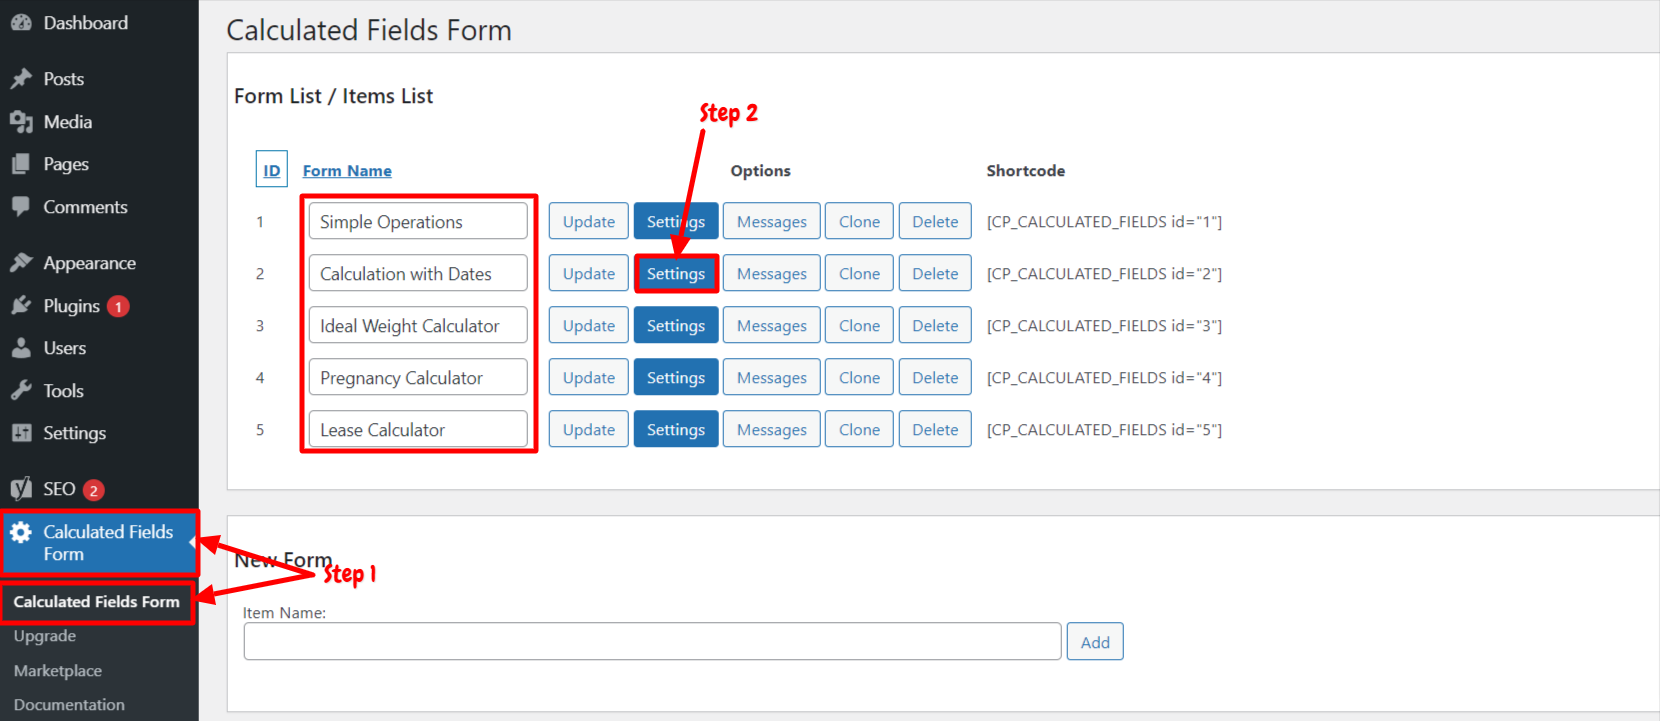This screenshot has height=721, width=1660.
Task: Select the Calculated Fields Form gear icon
Action: (21, 532)
